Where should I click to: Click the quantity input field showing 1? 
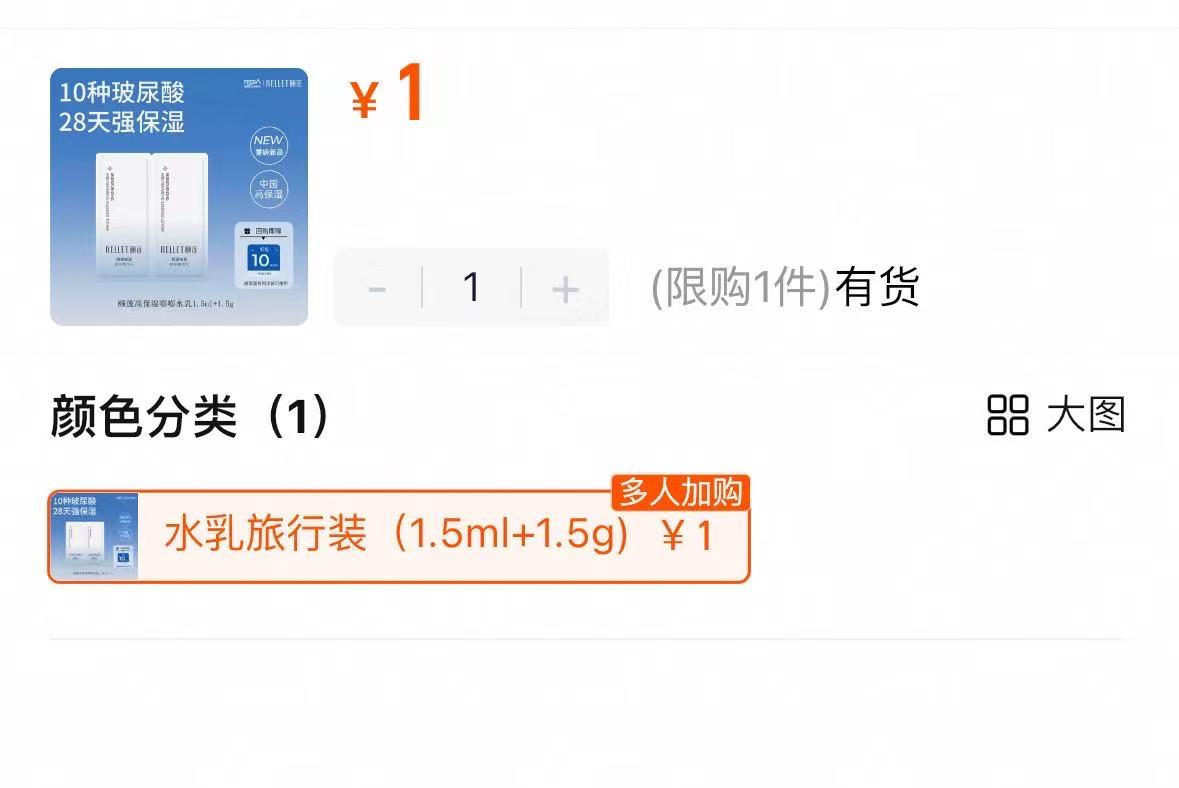click(x=471, y=288)
